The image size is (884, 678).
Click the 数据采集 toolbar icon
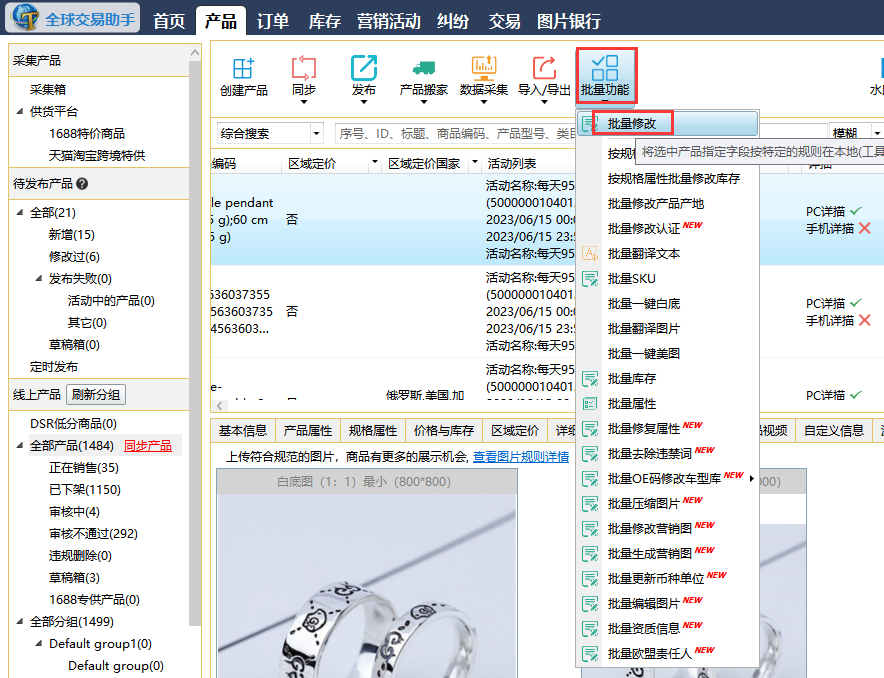tap(484, 68)
